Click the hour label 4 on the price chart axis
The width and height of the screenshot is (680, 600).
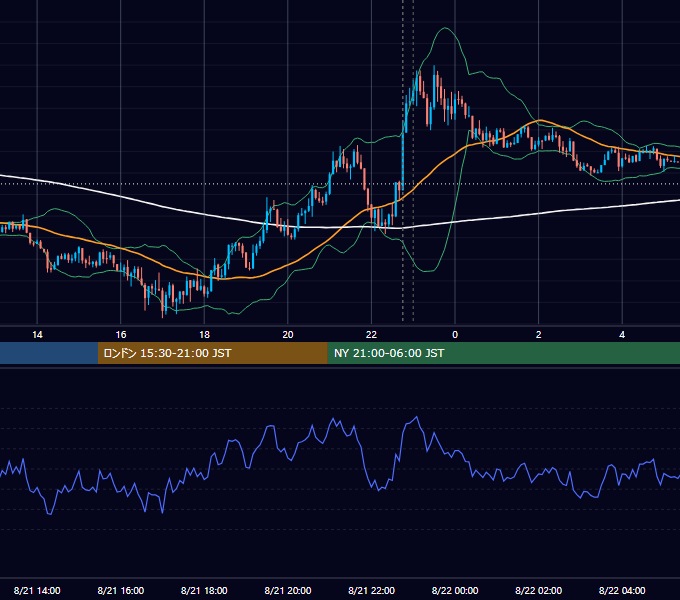pyautogui.click(x=622, y=335)
